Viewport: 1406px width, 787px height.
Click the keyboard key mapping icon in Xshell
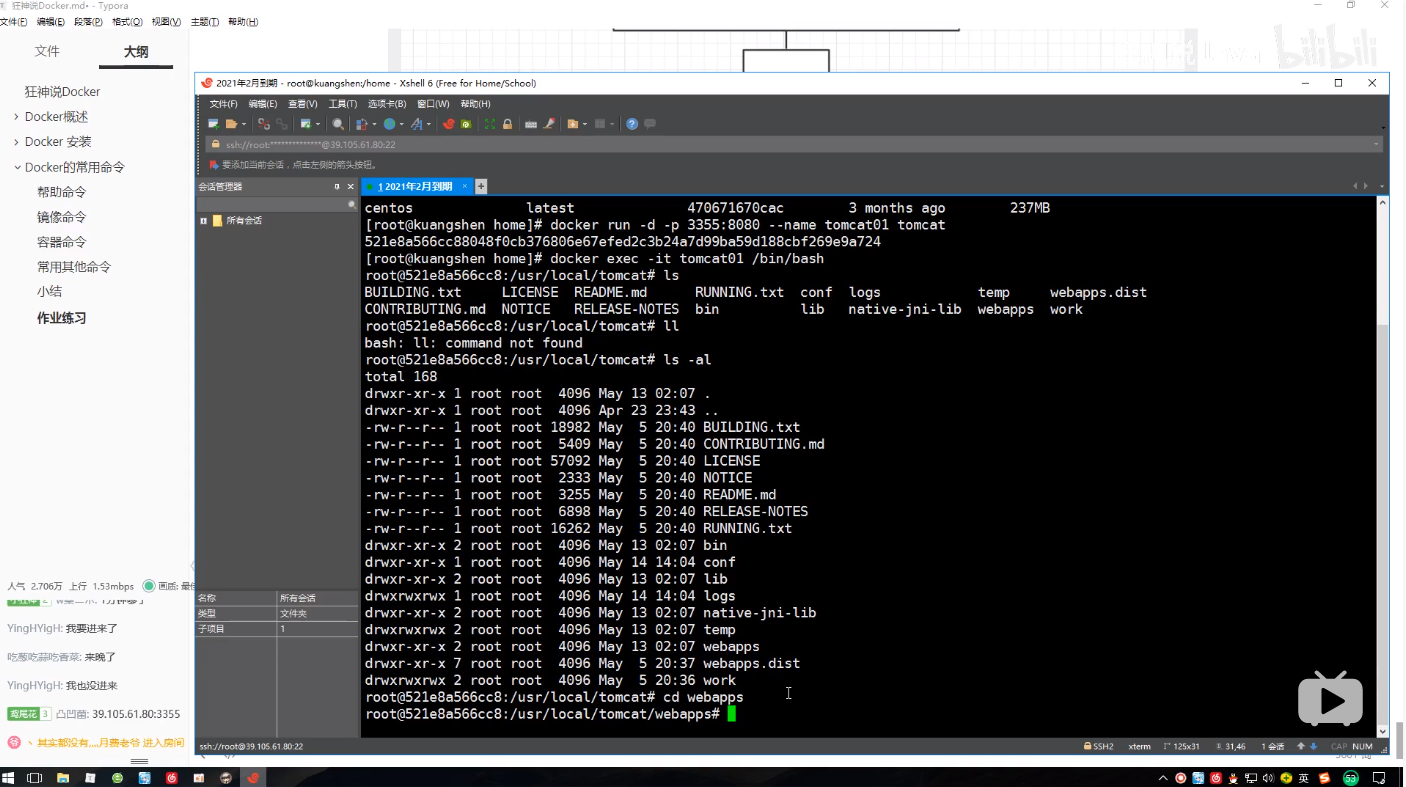pyautogui.click(x=531, y=124)
